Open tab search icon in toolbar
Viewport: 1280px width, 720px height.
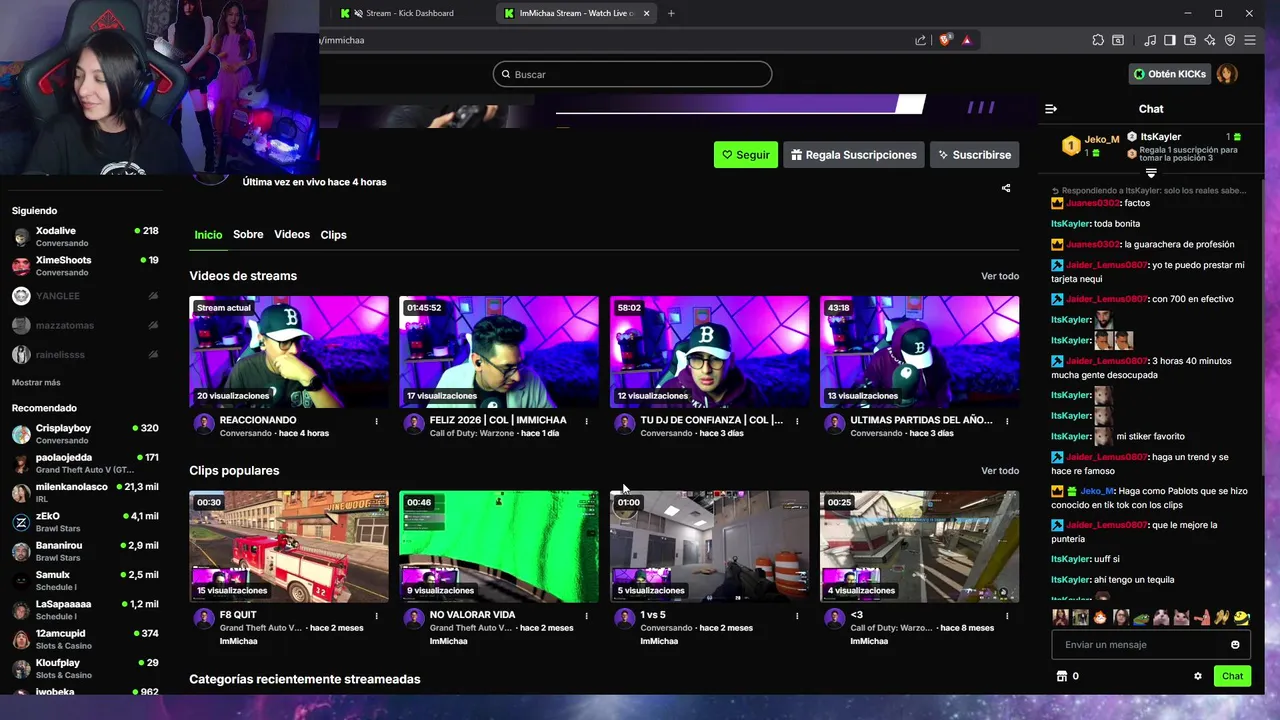click(x=1118, y=40)
